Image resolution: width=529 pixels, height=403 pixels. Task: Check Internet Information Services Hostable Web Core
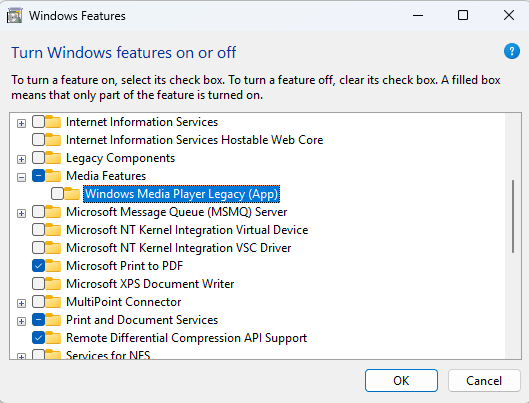tap(38, 140)
